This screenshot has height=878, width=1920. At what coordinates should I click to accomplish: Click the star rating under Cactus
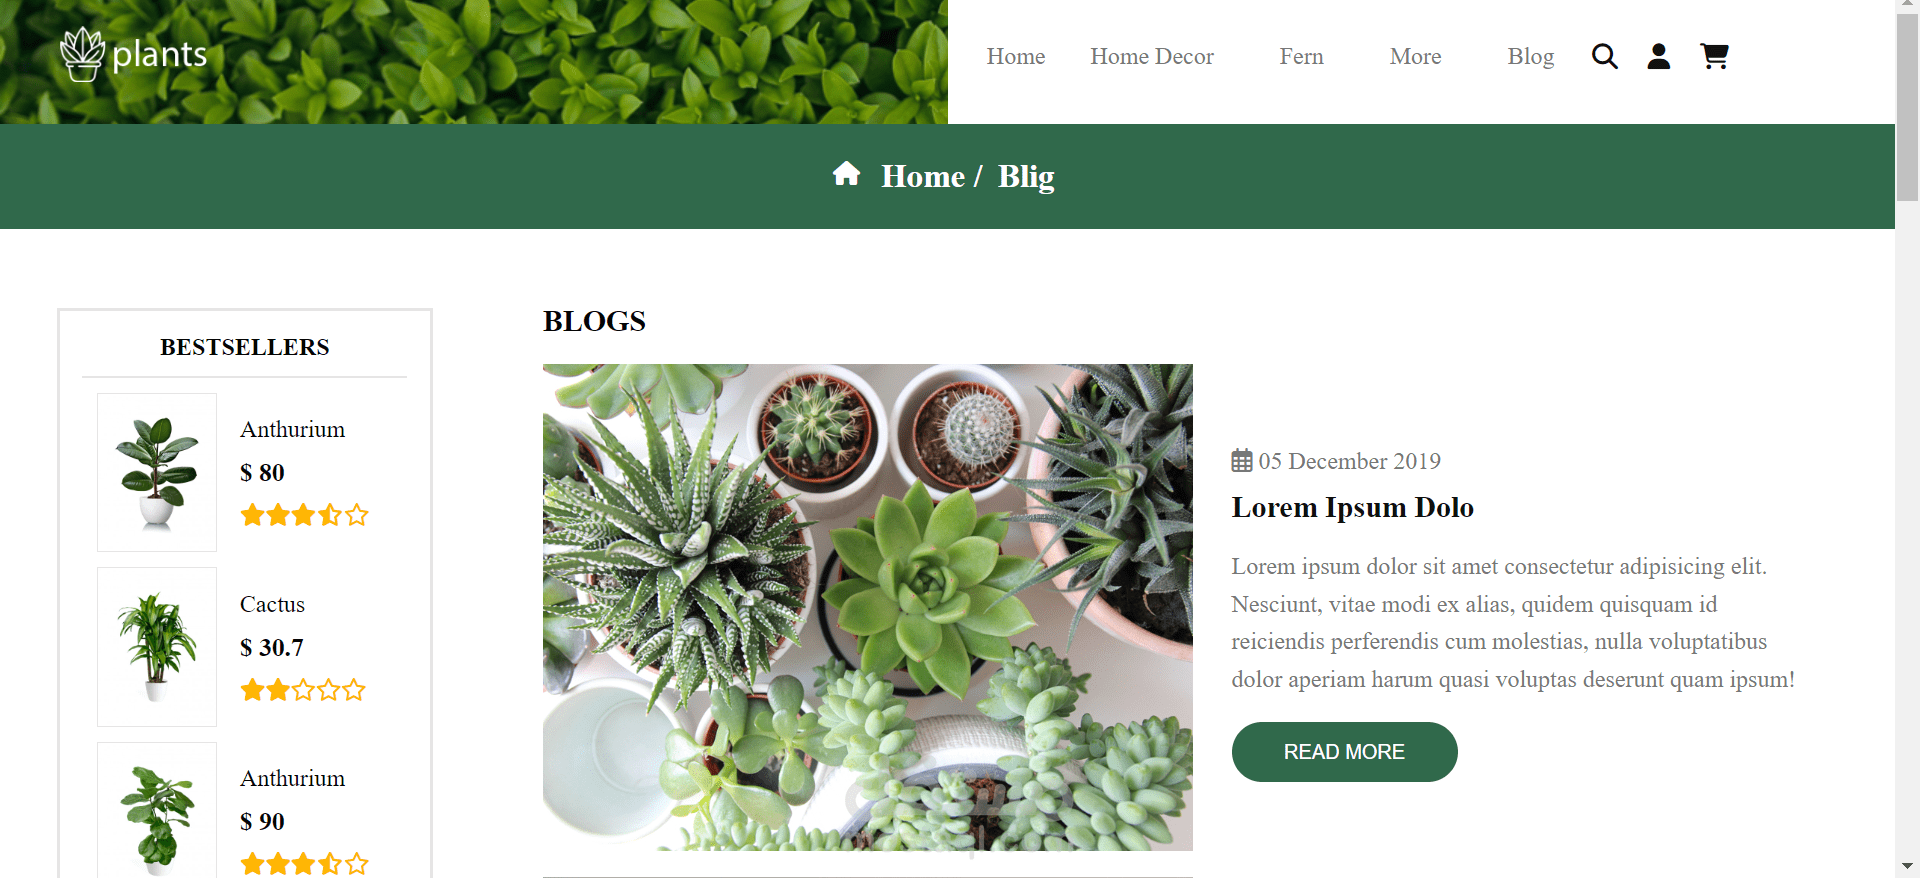coord(303,690)
